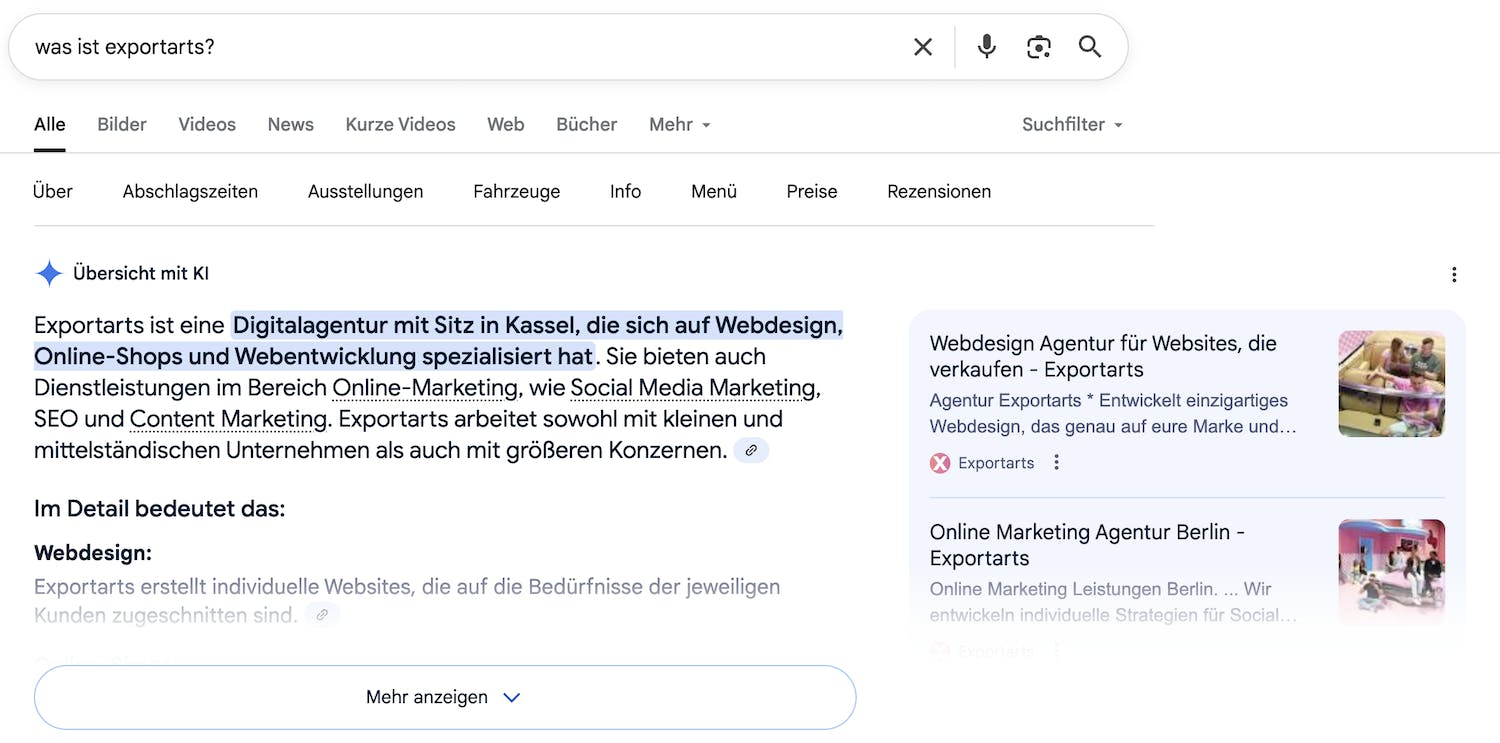Switch to the Videos tab

pyautogui.click(x=207, y=124)
